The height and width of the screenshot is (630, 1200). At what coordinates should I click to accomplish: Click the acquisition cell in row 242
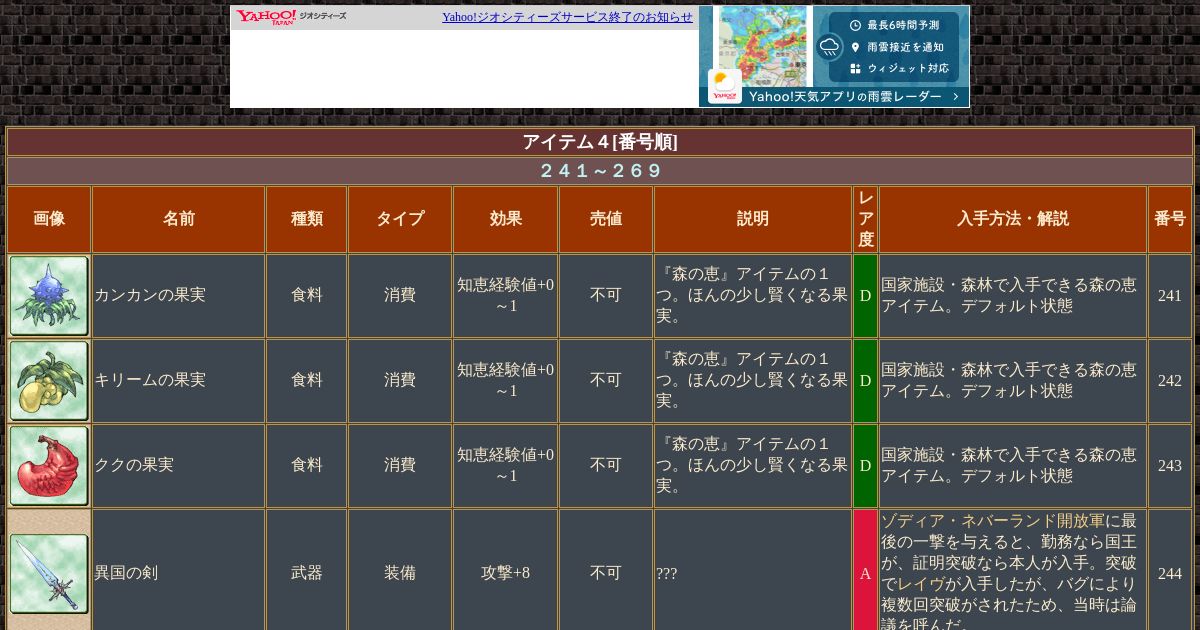[x=1013, y=381]
